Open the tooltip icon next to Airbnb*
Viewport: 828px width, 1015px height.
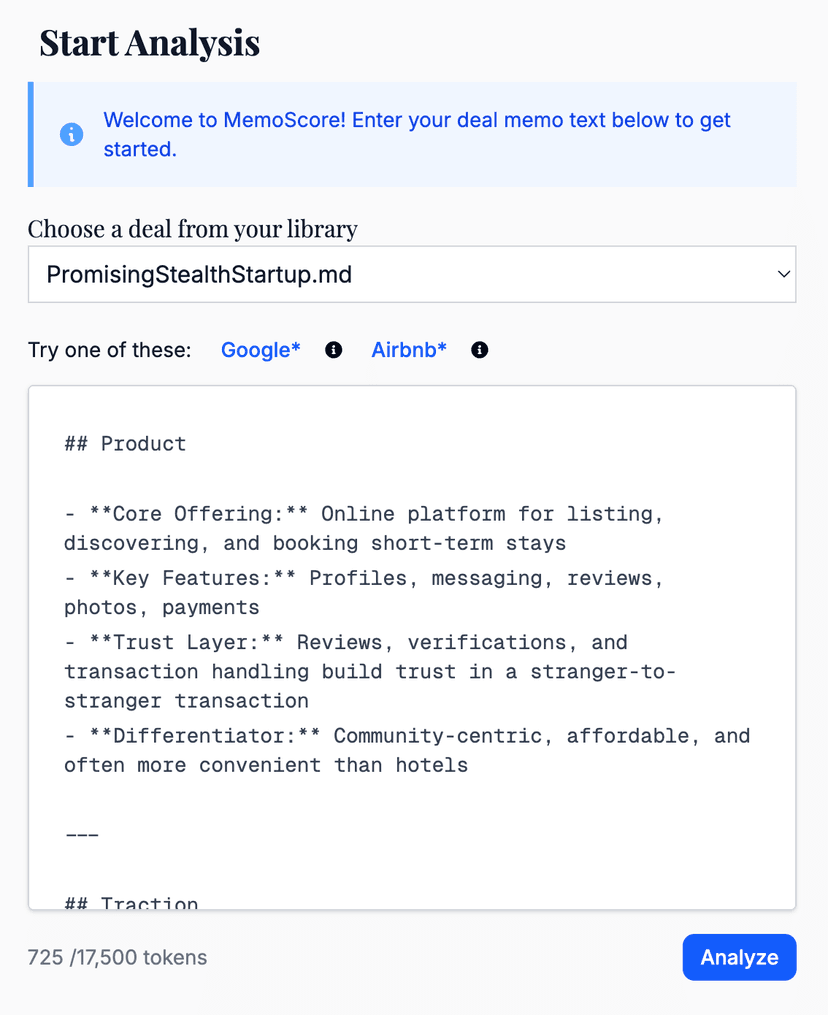click(479, 349)
